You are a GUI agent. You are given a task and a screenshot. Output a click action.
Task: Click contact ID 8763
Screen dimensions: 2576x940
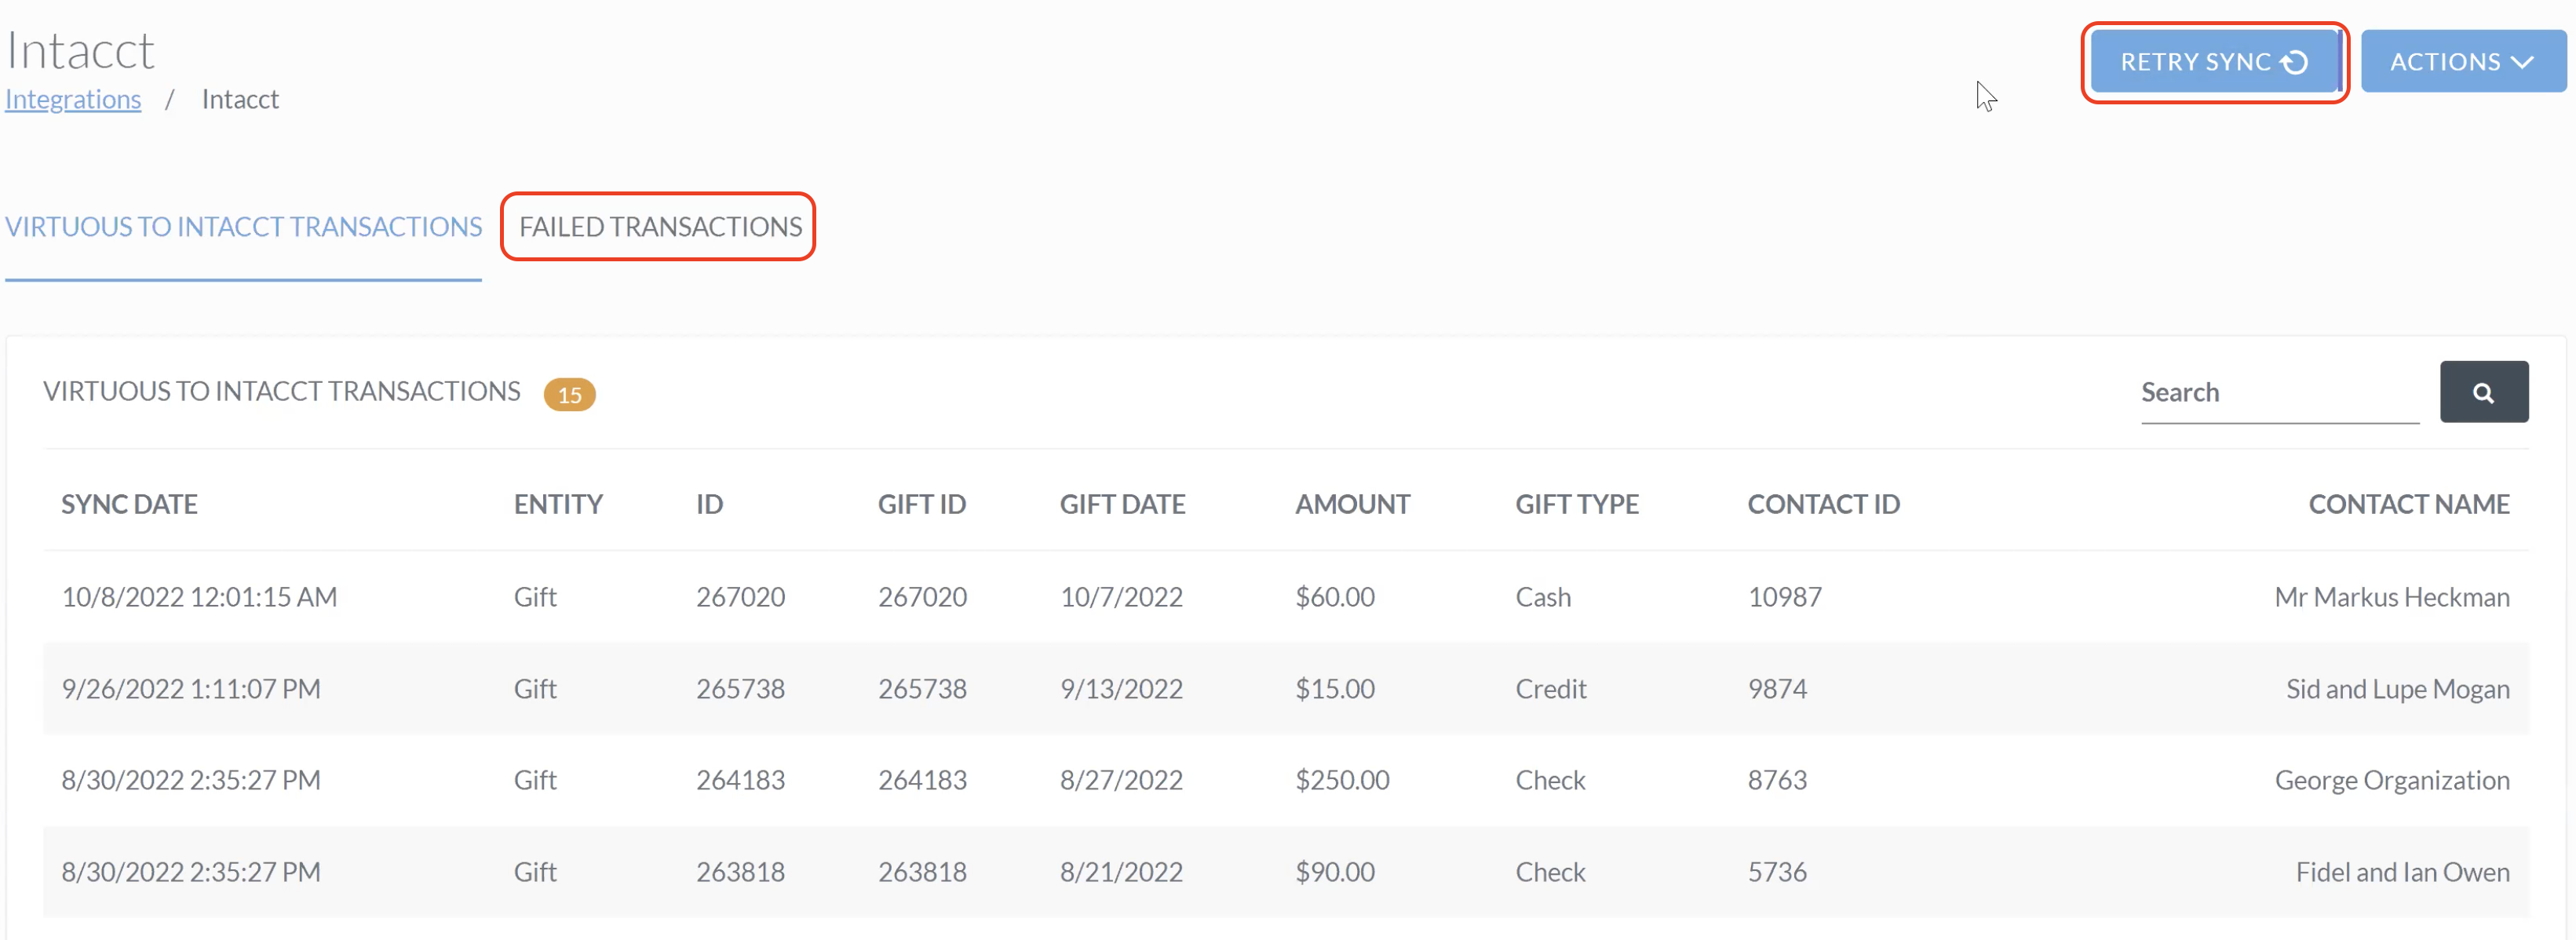click(1776, 780)
